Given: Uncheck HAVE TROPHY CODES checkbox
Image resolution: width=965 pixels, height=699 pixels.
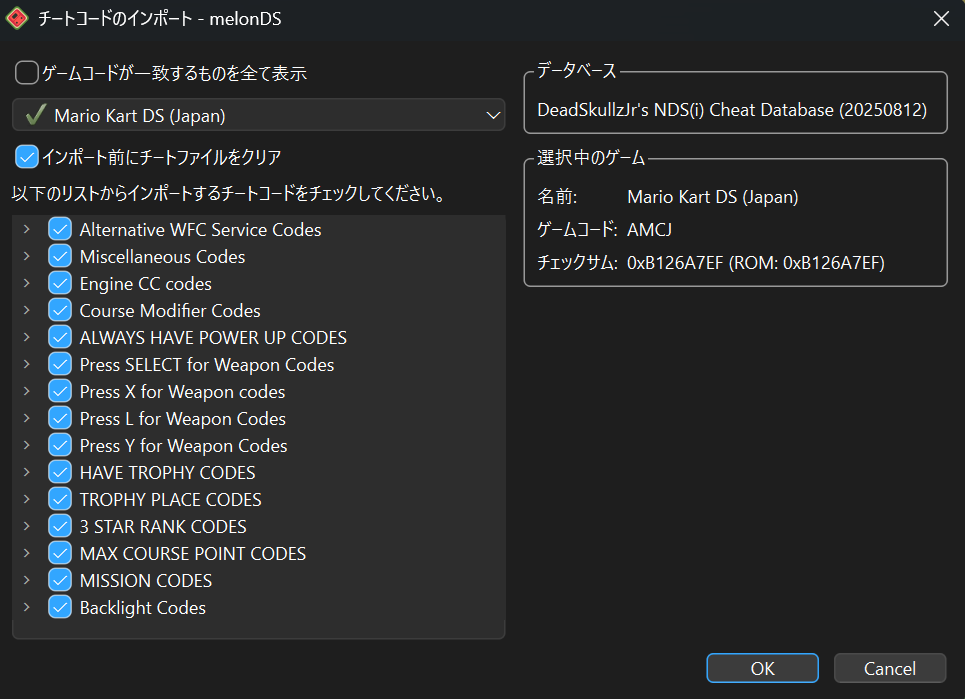Looking at the screenshot, I should click(60, 473).
